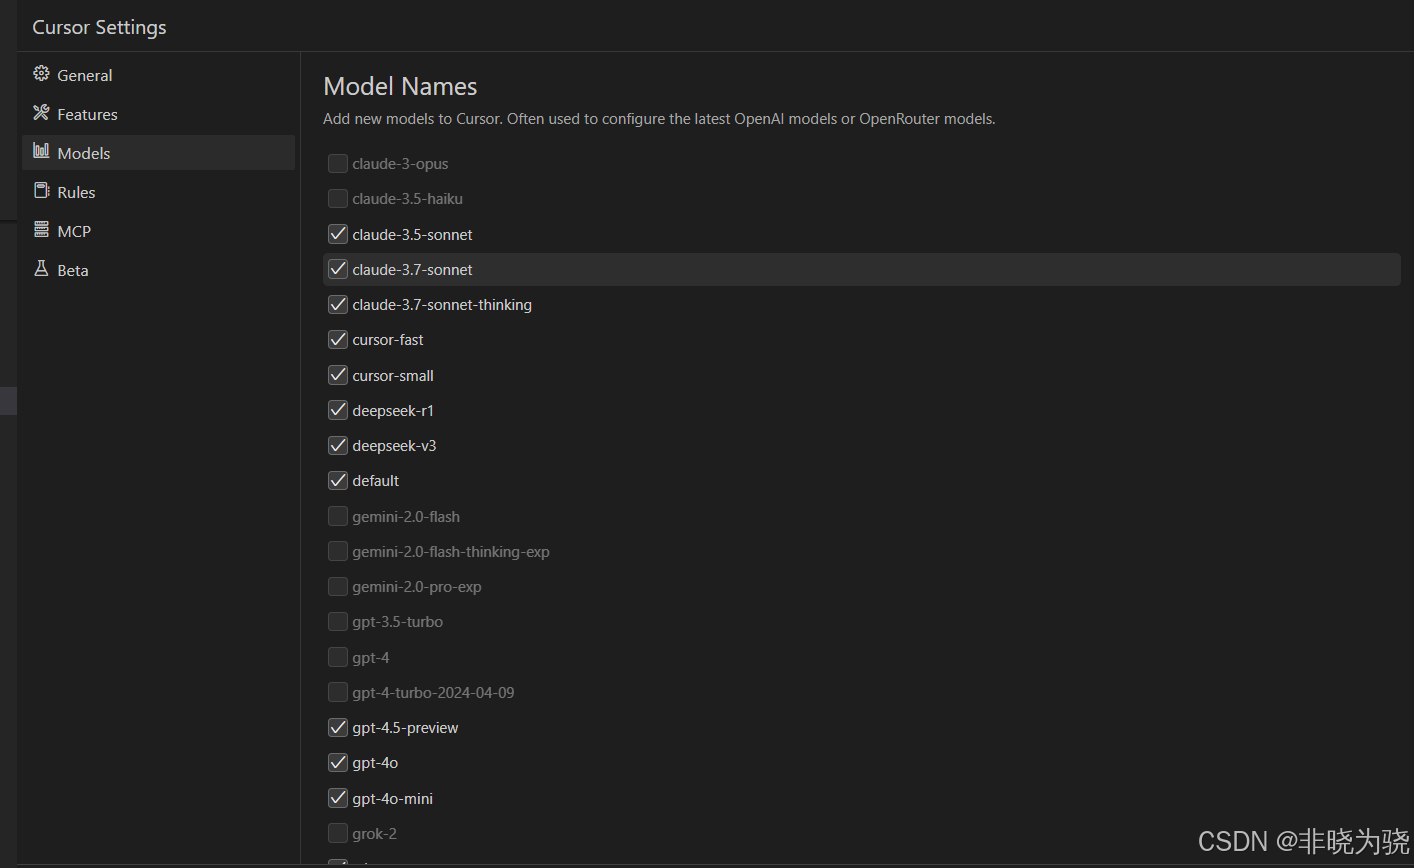The height and width of the screenshot is (868, 1414).
Task: Click the Model Names heading
Action: (x=400, y=87)
